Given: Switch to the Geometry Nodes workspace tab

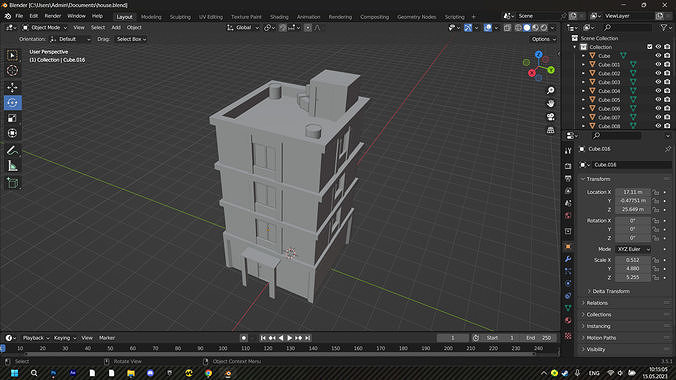Looking at the screenshot, I should coord(416,17).
